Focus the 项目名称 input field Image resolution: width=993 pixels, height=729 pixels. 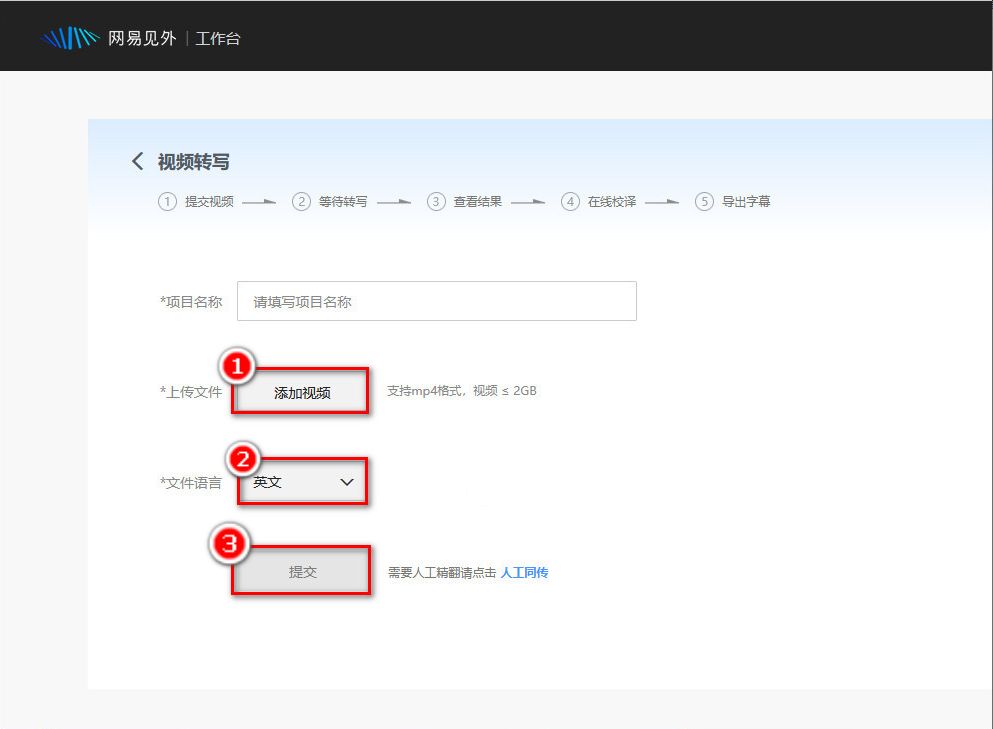pos(436,301)
